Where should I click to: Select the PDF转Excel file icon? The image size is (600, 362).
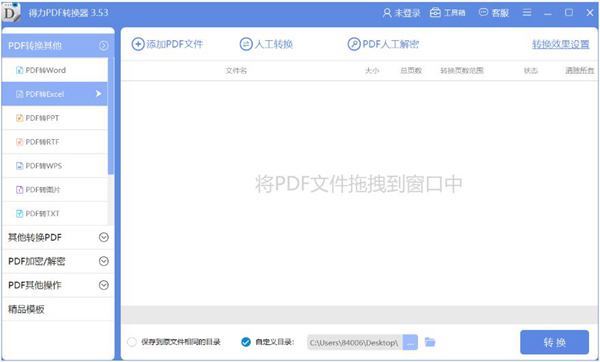click(x=20, y=94)
